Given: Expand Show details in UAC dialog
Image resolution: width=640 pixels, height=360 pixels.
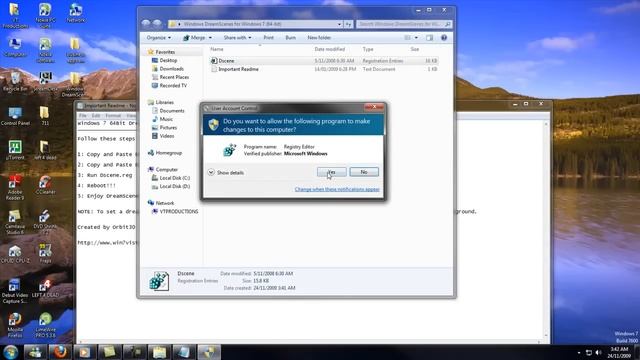Looking at the screenshot, I should point(226,173).
